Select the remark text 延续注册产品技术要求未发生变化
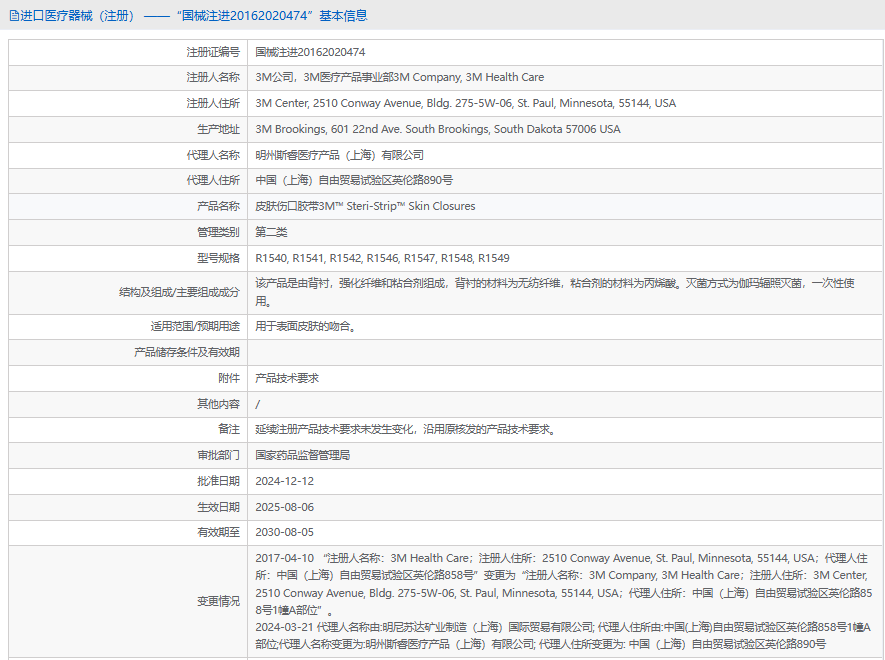Viewport: 885px width, 660px height. [405, 430]
